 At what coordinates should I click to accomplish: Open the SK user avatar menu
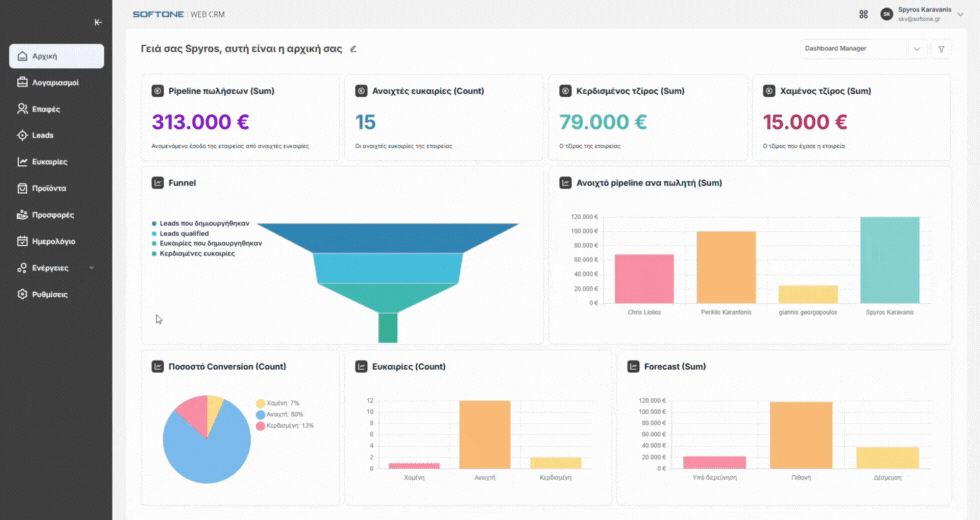click(x=886, y=14)
